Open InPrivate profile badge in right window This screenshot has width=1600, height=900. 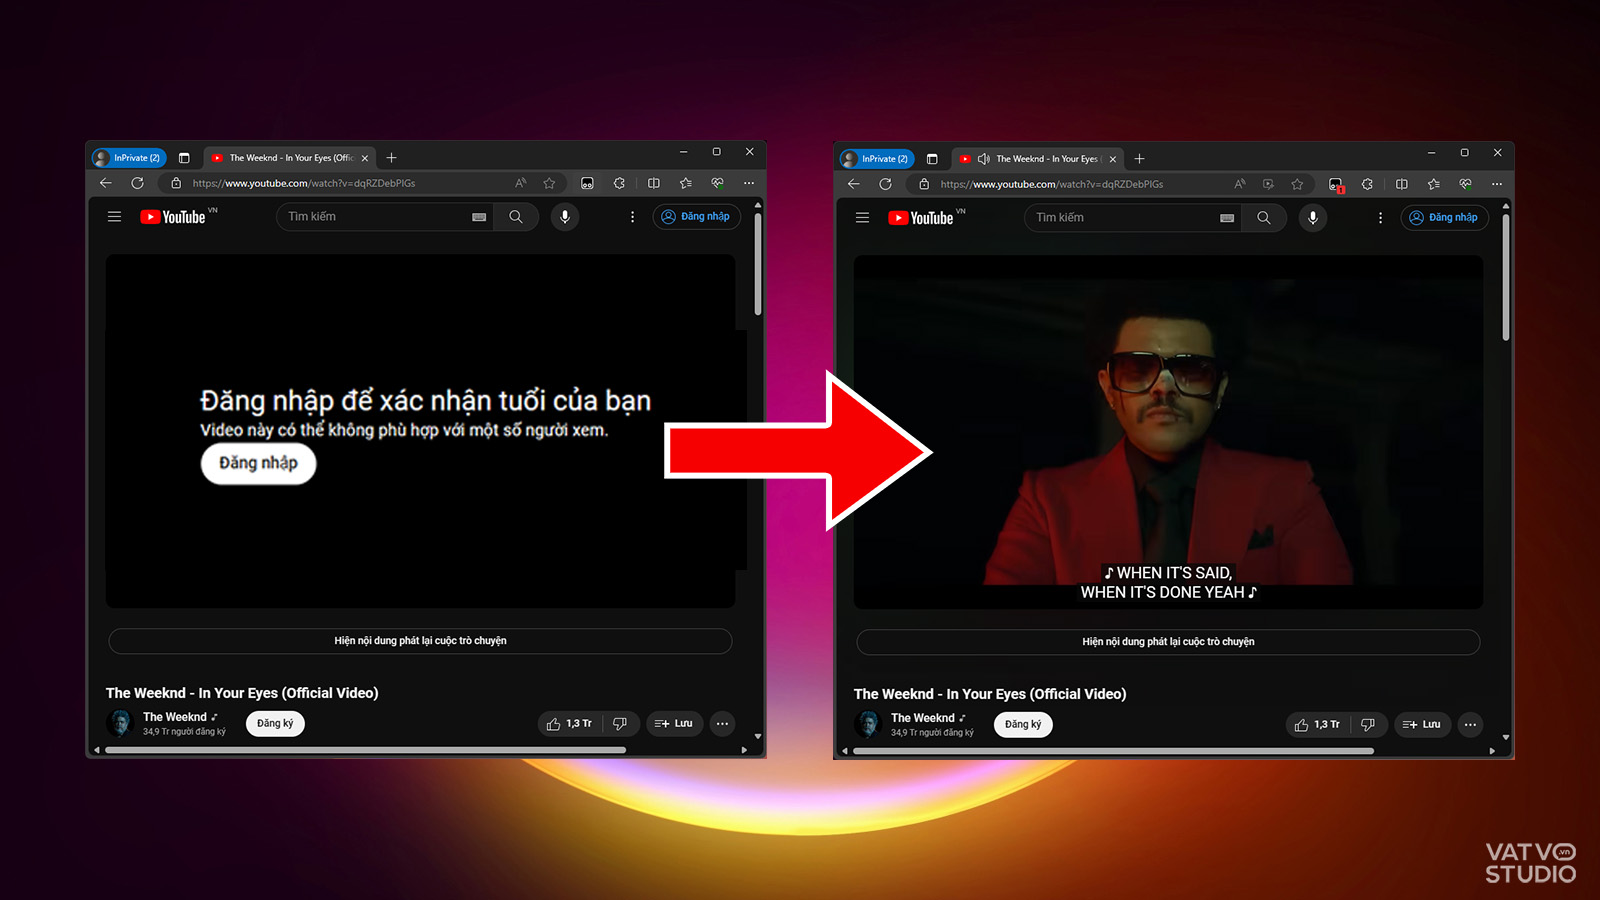pyautogui.click(x=877, y=159)
